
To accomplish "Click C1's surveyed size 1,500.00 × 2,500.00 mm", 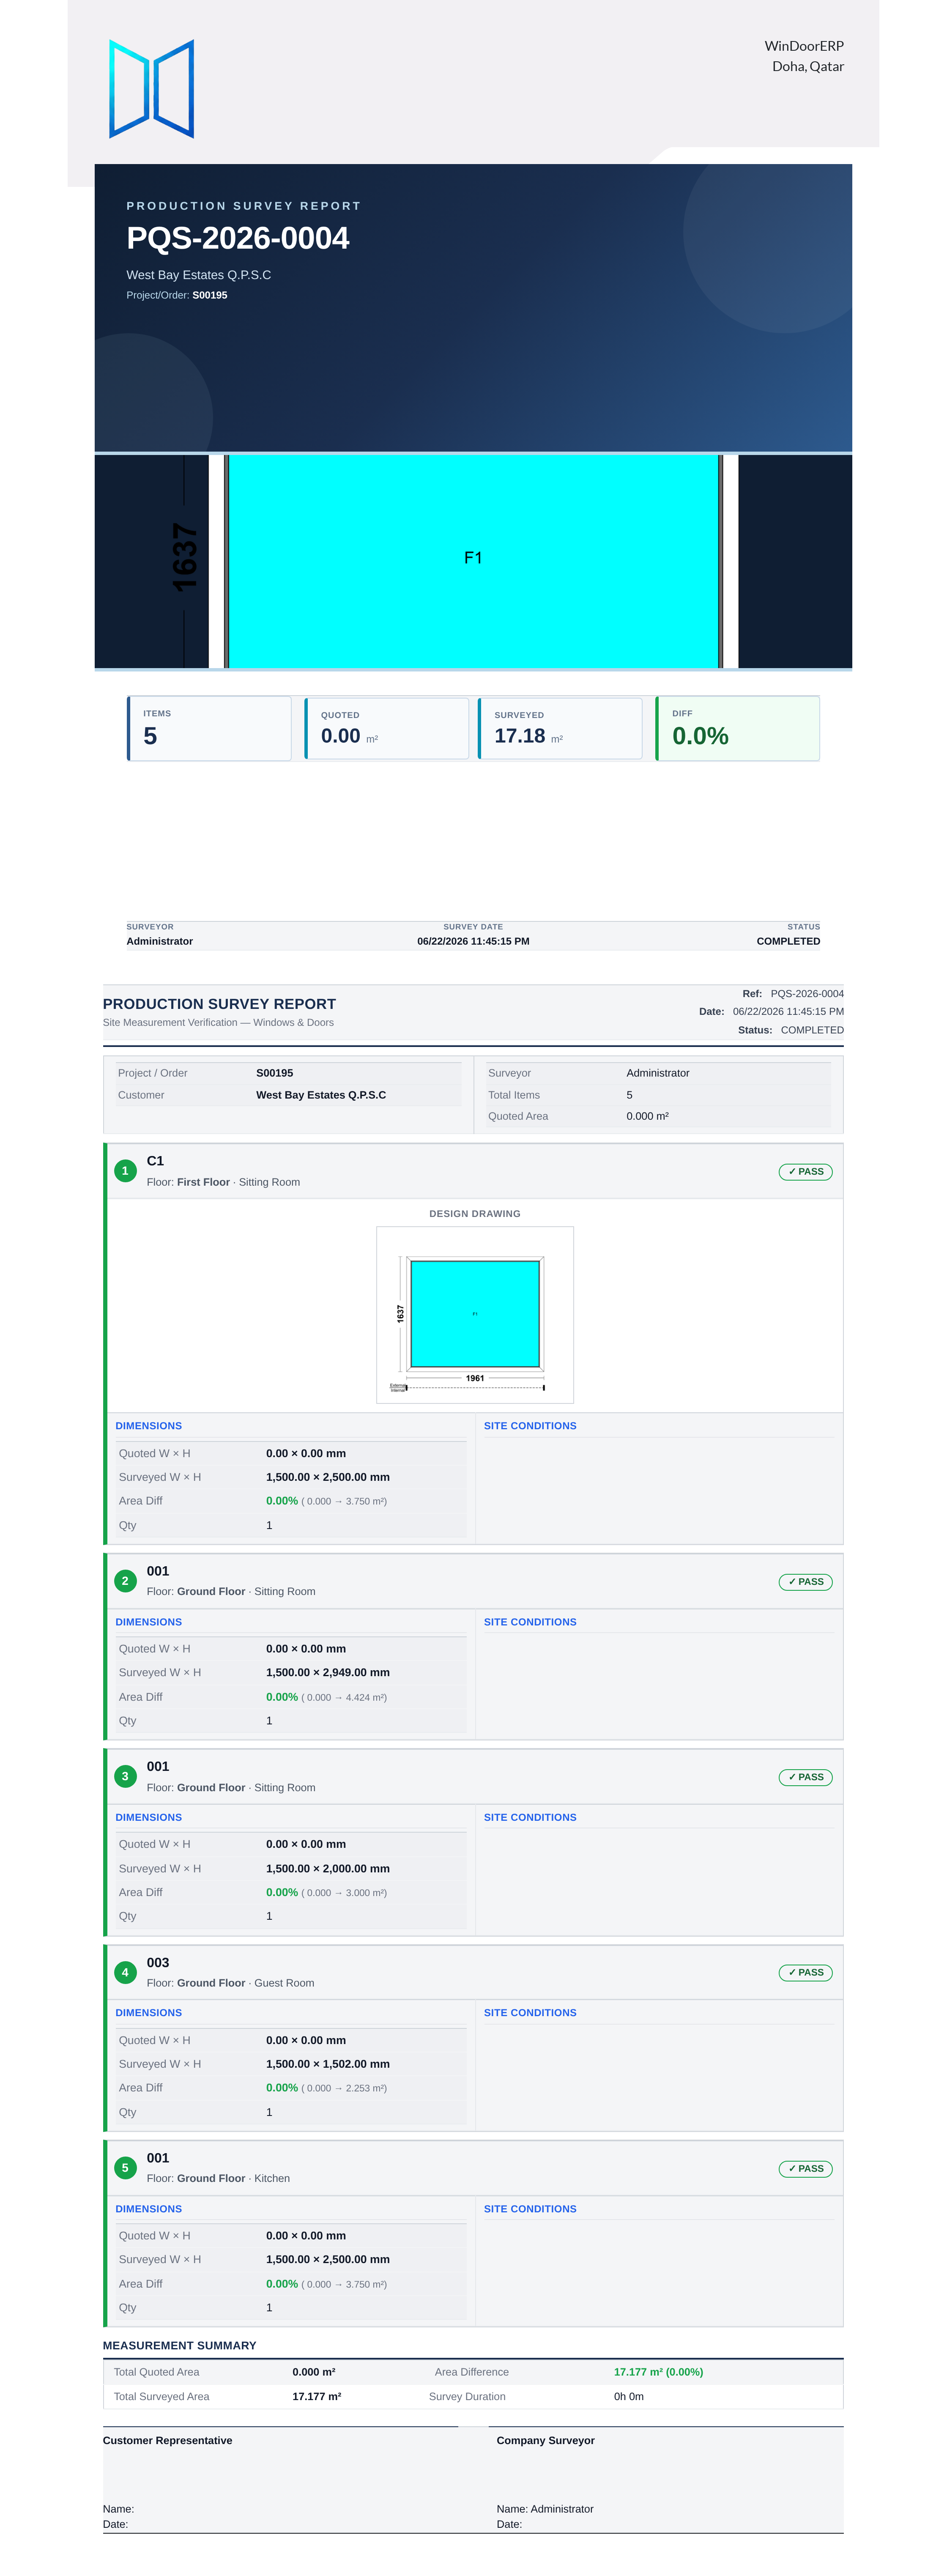I will 328,1477.
